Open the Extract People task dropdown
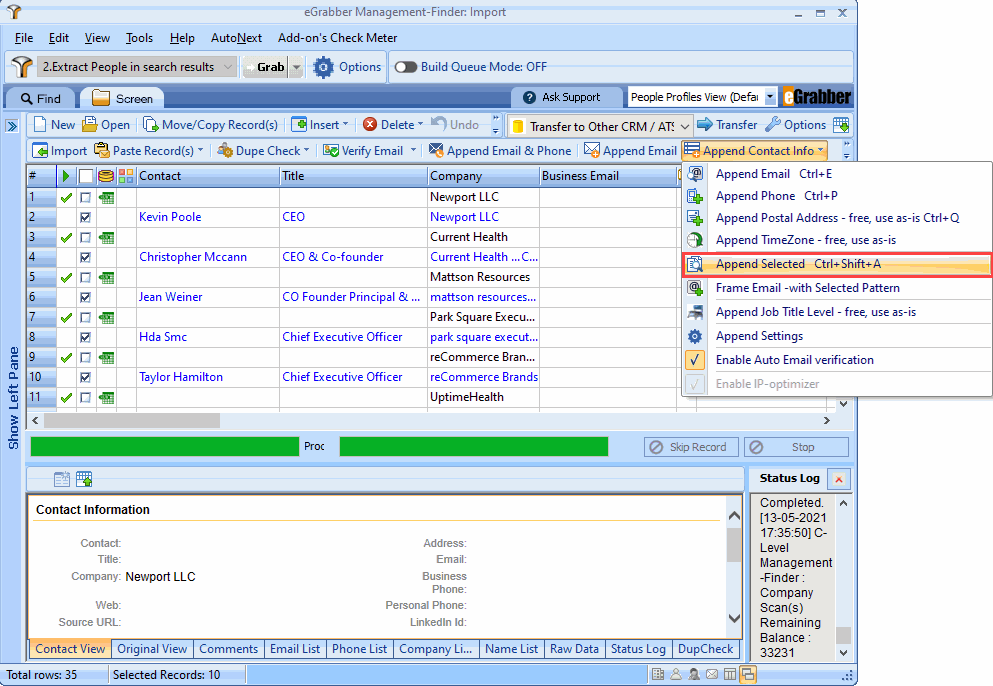This screenshot has width=993, height=686. pos(227,67)
